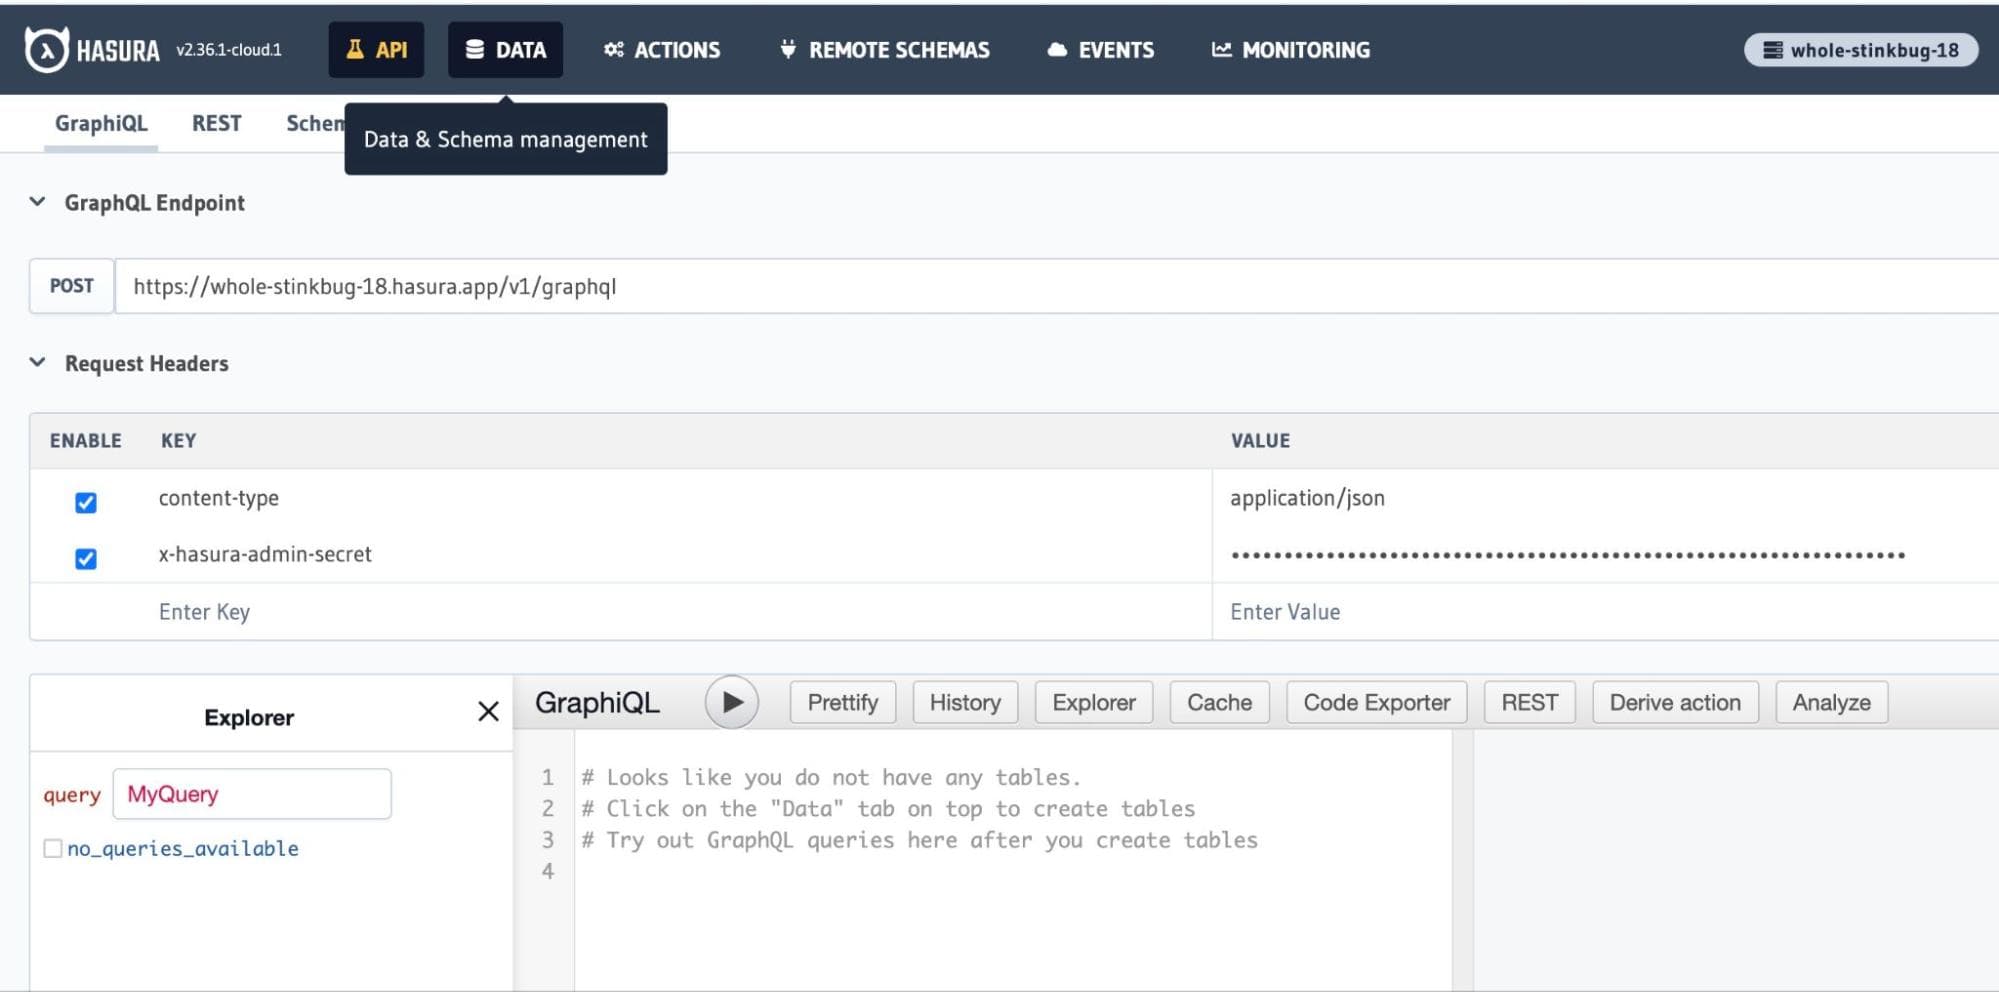1999x992 pixels.
Task: Close the Explorer panel
Action: pyautogui.click(x=488, y=711)
